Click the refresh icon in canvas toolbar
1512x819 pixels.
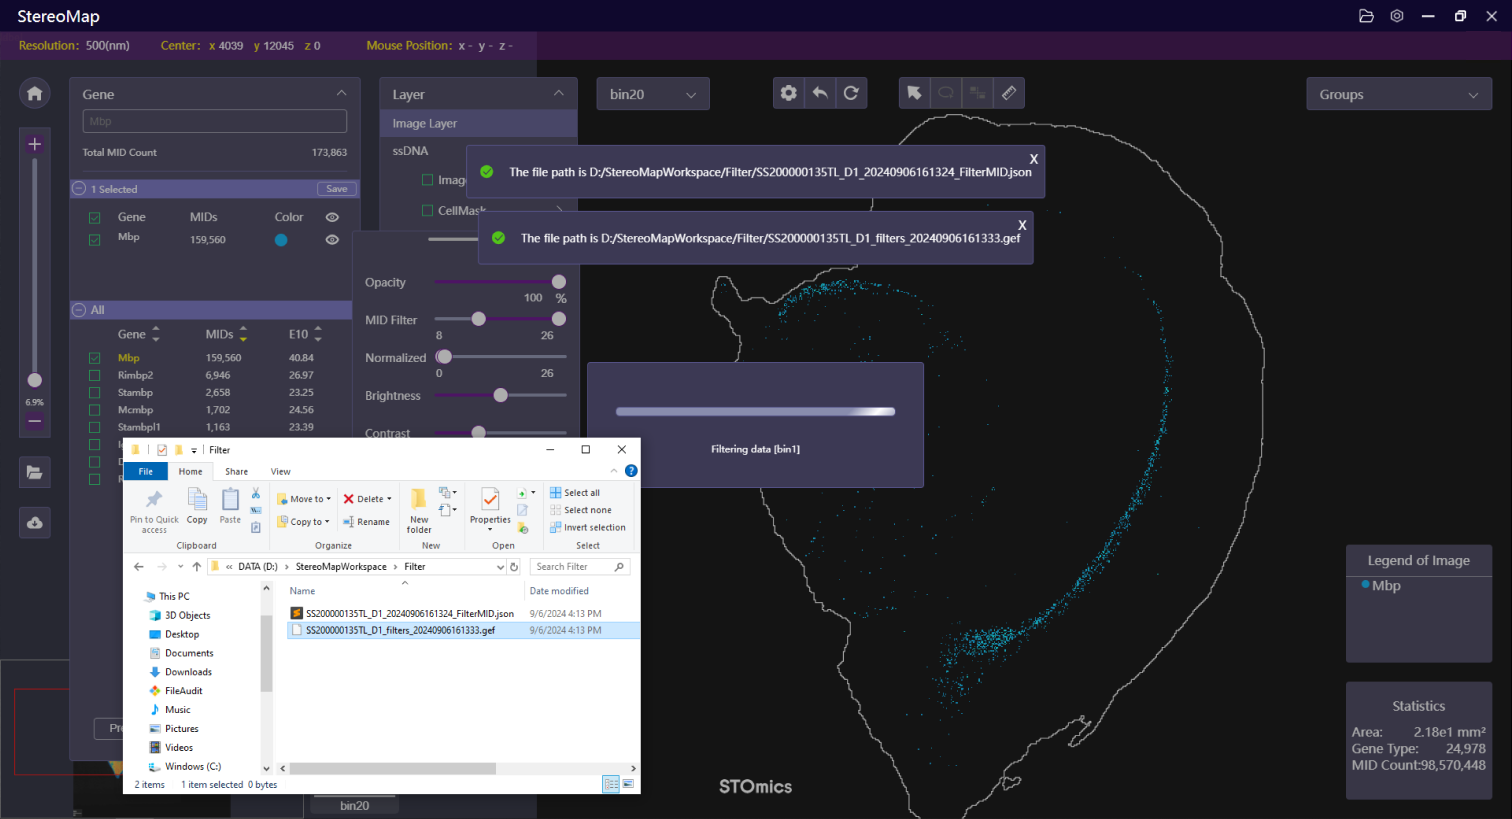point(851,93)
